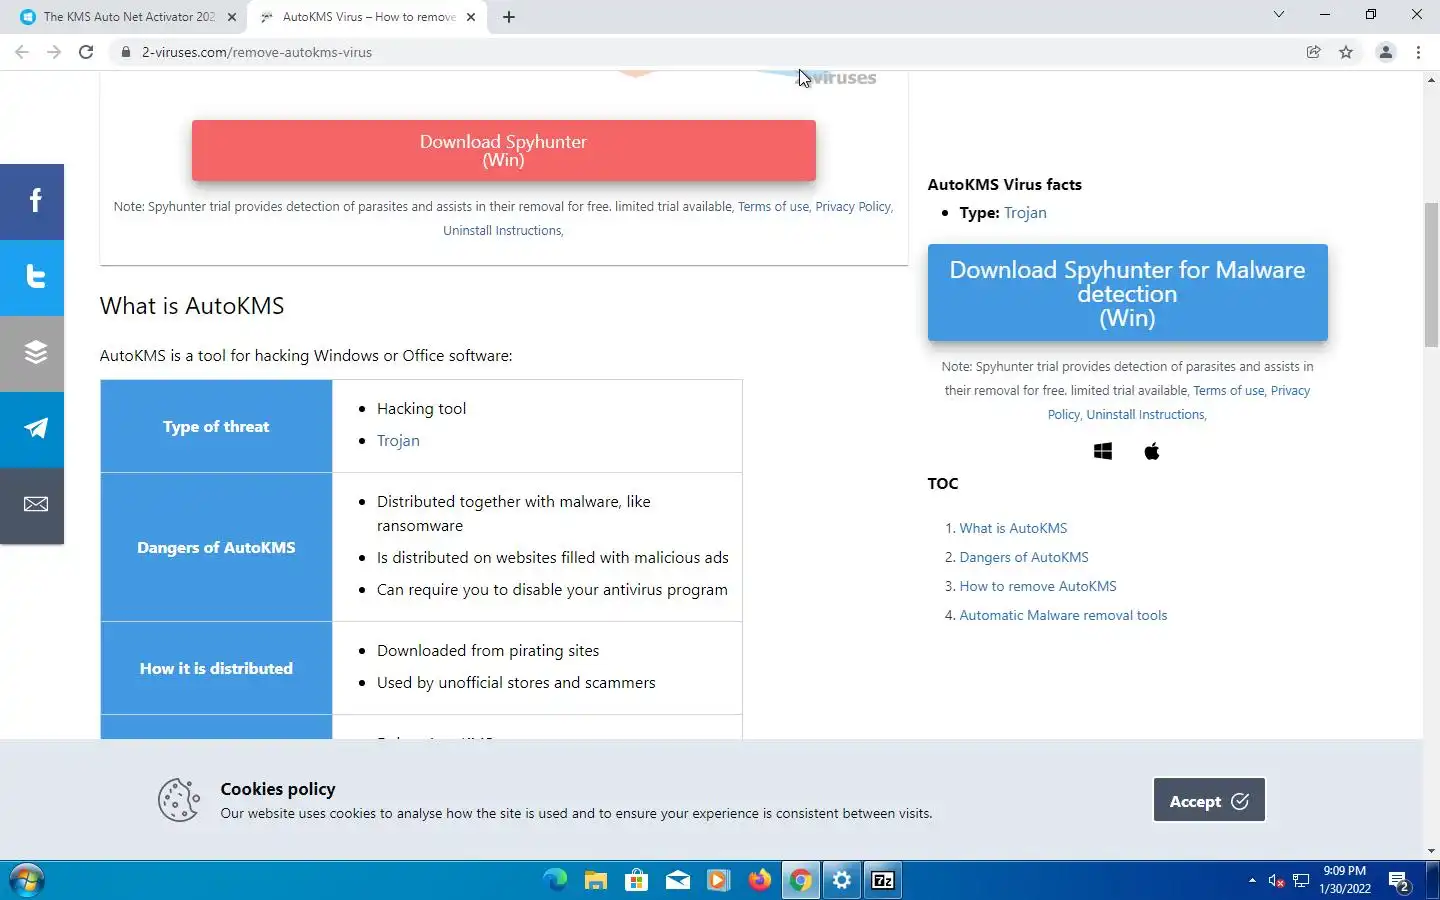This screenshot has height=900, width=1440.
Task: Click the page vertical scrollbar thumb
Action: tap(1431, 274)
